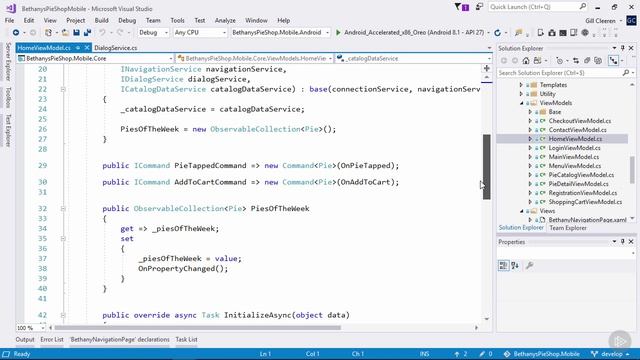The width and height of the screenshot is (640, 360).
Task: Select LoginViewModel.cs in Solution Explorer
Action: click(x=574, y=148)
